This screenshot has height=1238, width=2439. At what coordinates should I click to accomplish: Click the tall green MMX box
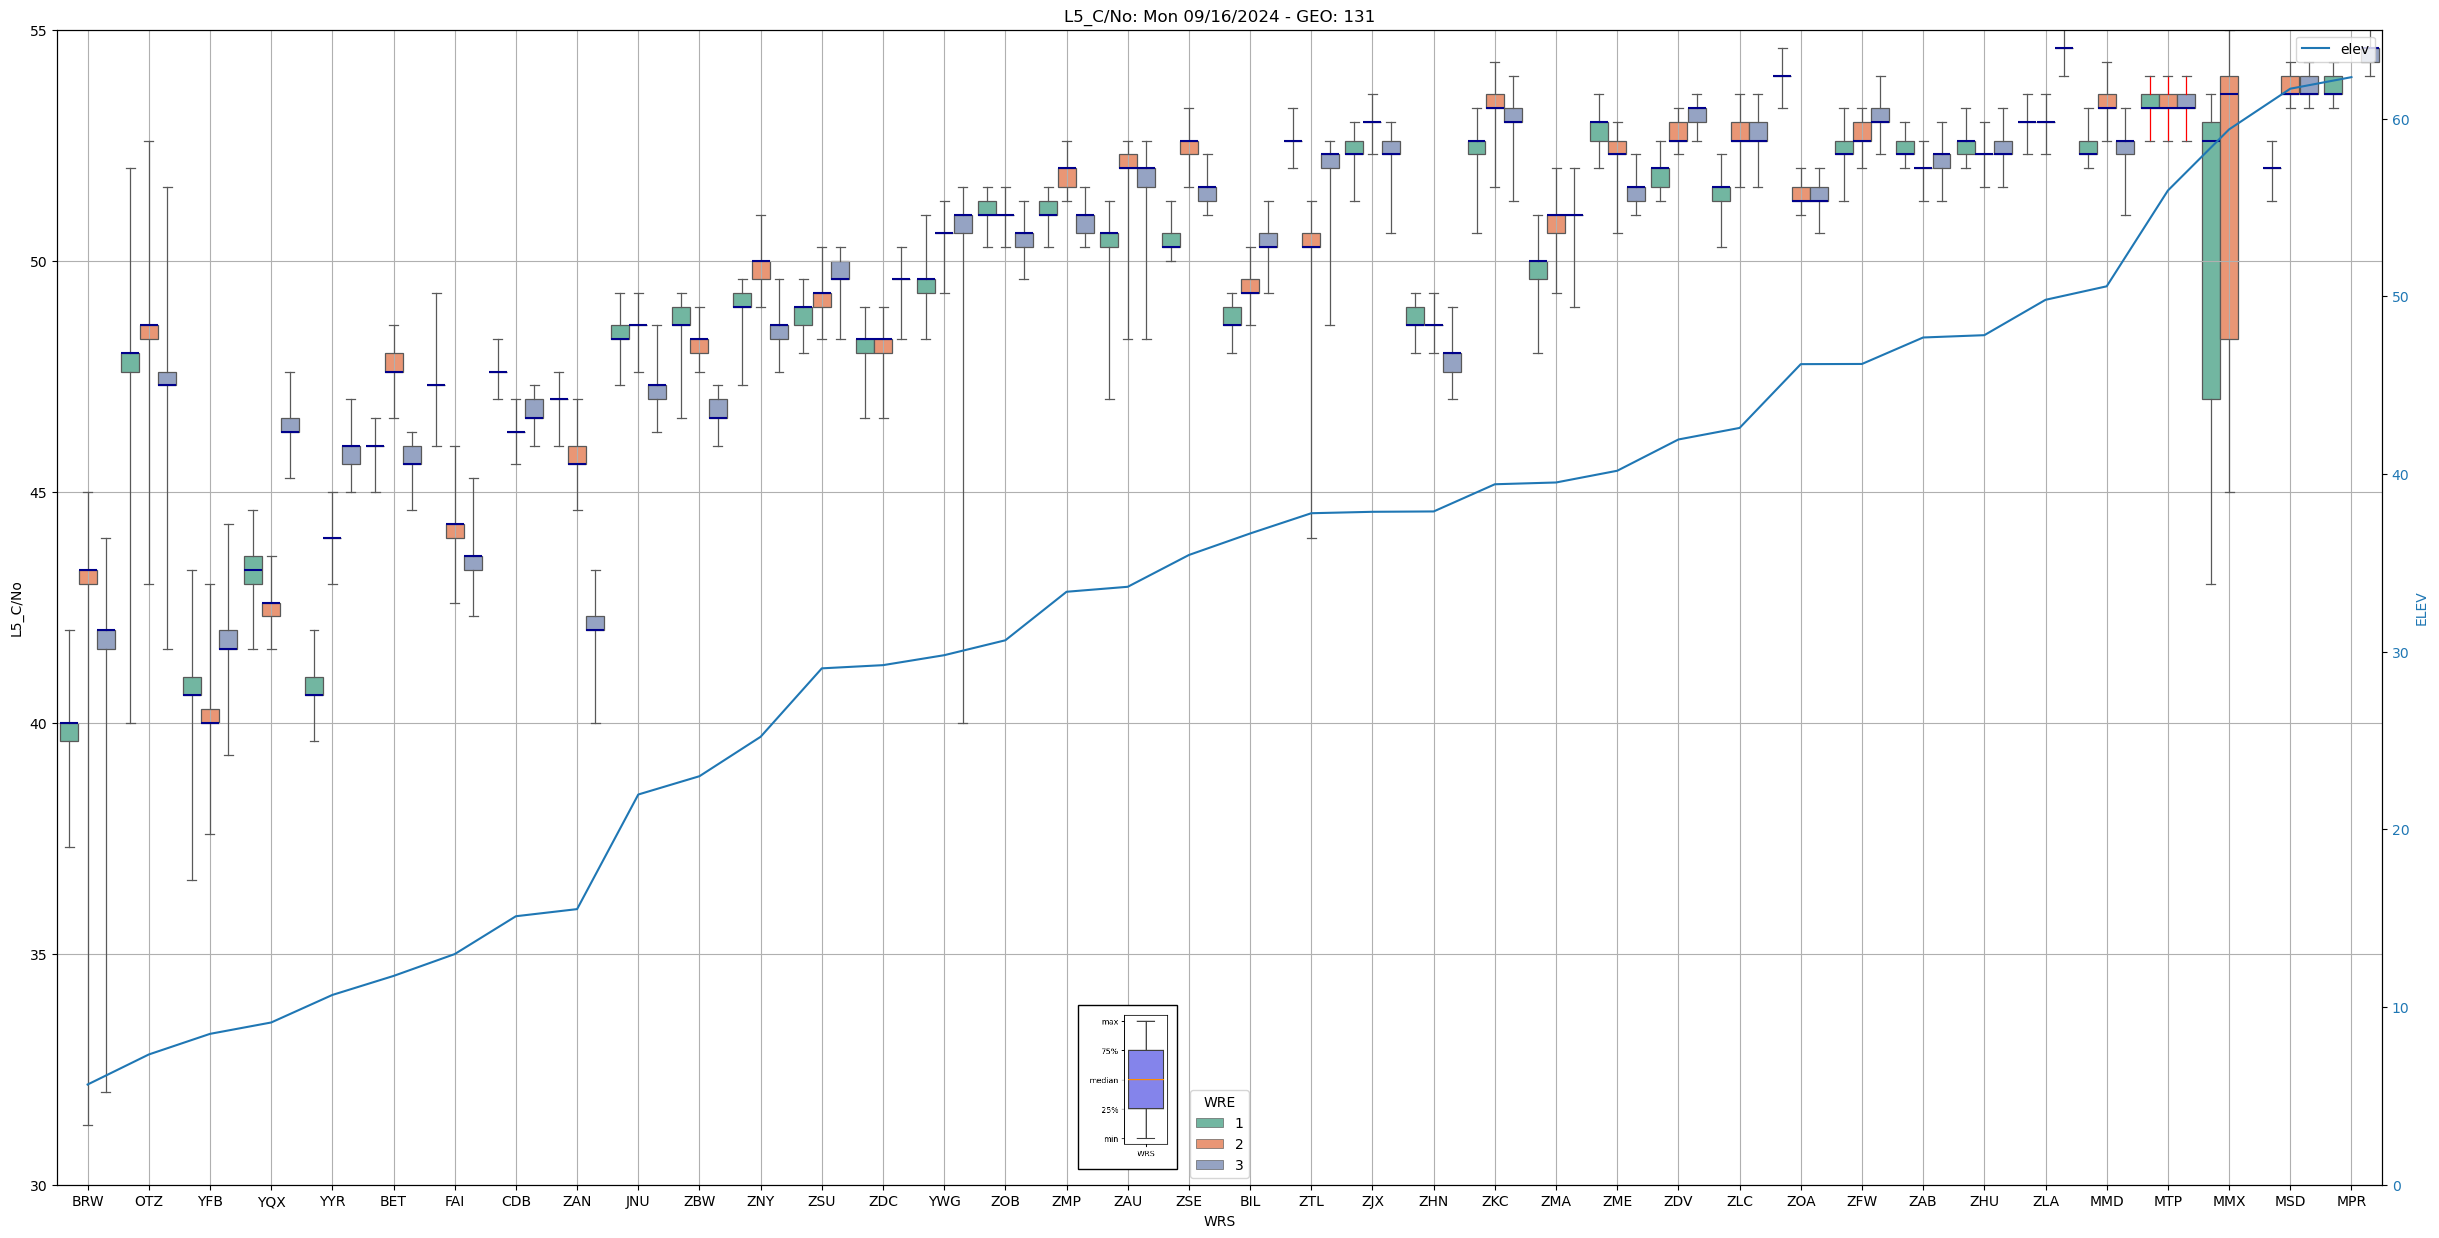(x=2211, y=261)
